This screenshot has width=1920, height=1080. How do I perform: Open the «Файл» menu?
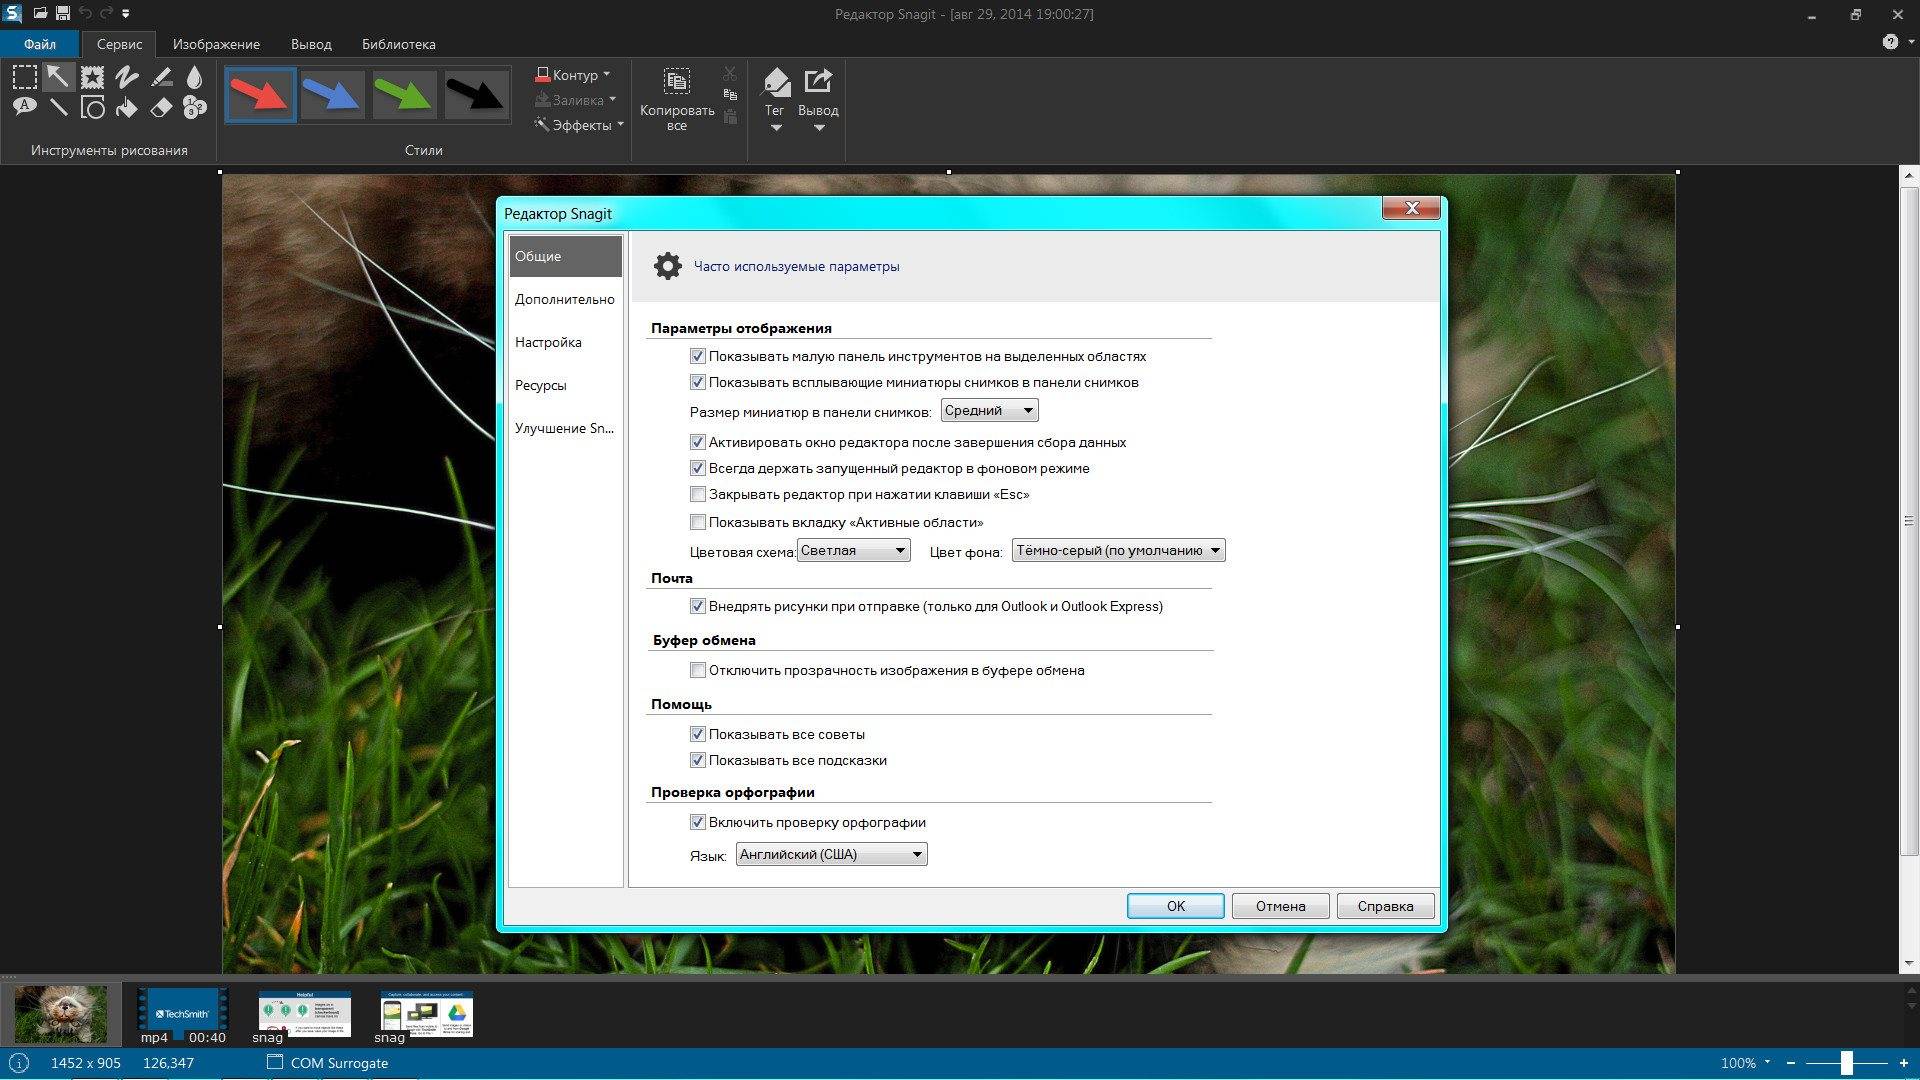40,44
